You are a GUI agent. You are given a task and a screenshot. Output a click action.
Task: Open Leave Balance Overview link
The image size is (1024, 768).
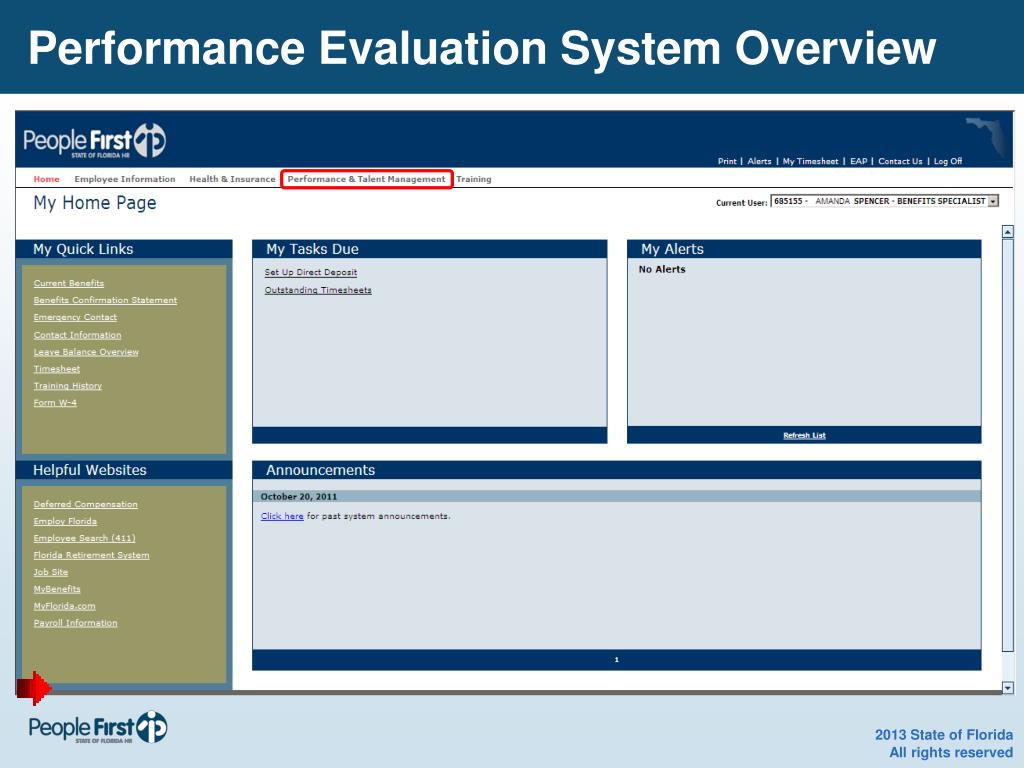[x=86, y=352]
